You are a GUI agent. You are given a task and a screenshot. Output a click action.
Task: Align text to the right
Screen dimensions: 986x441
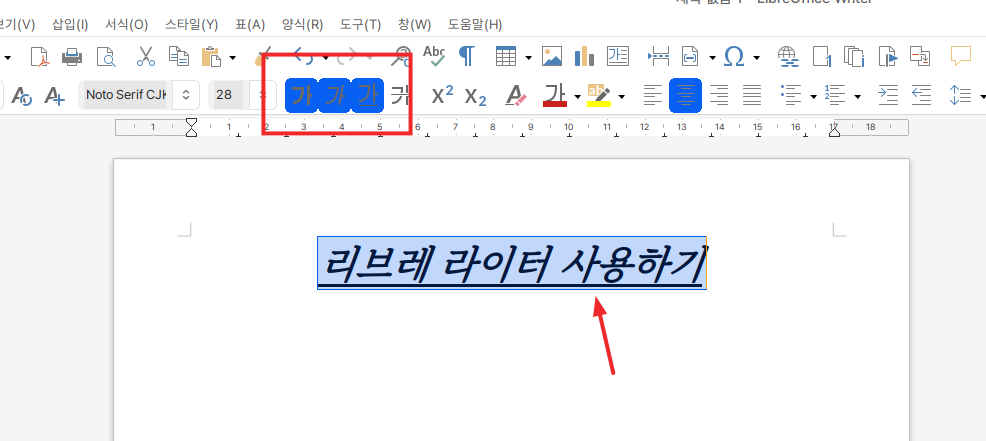coord(718,96)
